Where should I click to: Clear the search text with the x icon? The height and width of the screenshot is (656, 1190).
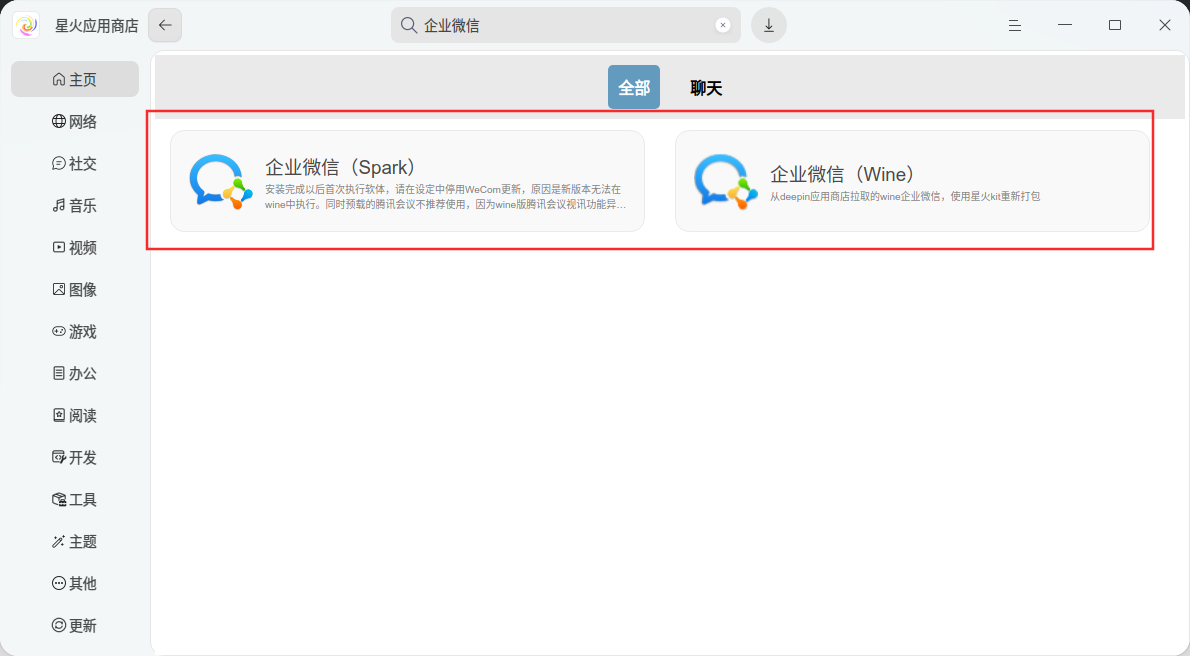(x=722, y=26)
